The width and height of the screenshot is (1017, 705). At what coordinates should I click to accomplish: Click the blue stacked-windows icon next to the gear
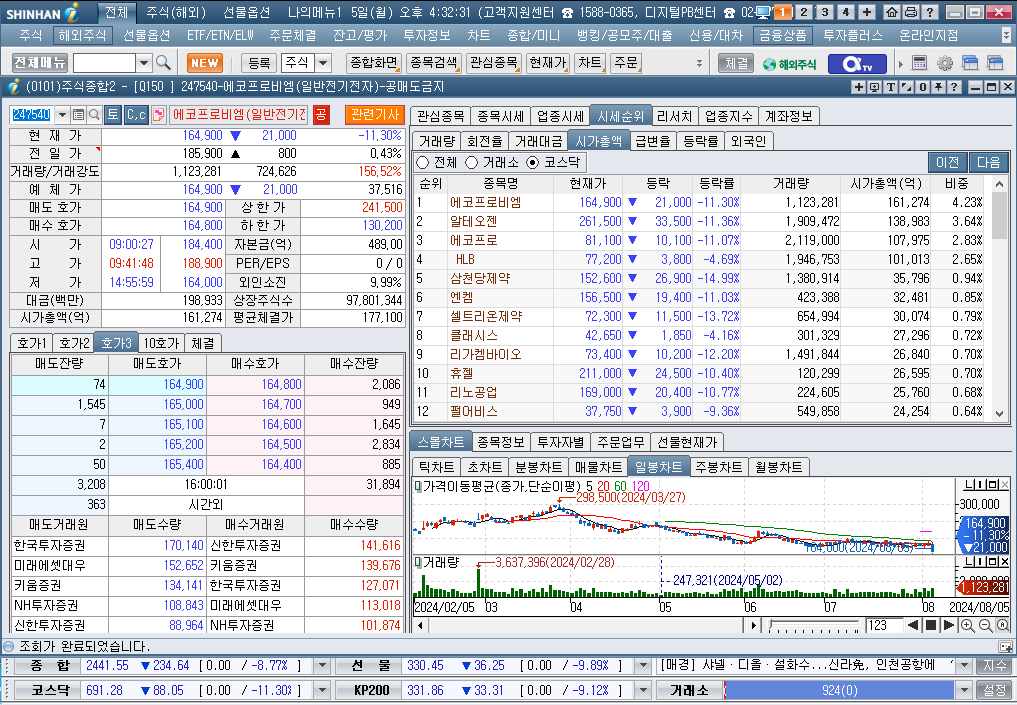tap(970, 63)
